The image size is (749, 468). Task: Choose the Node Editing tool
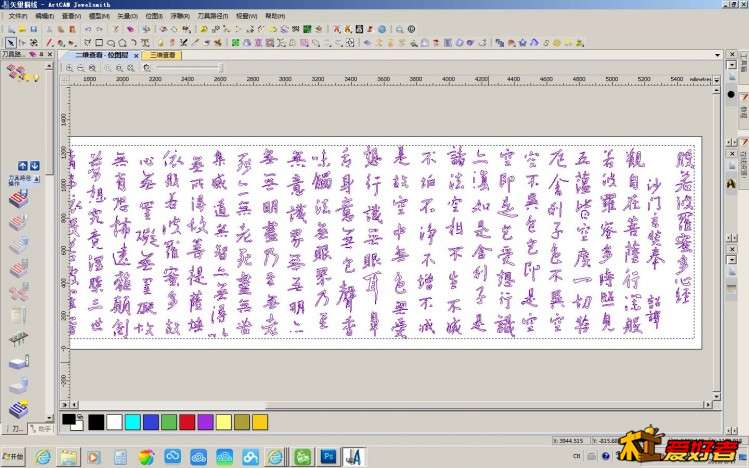22,43
